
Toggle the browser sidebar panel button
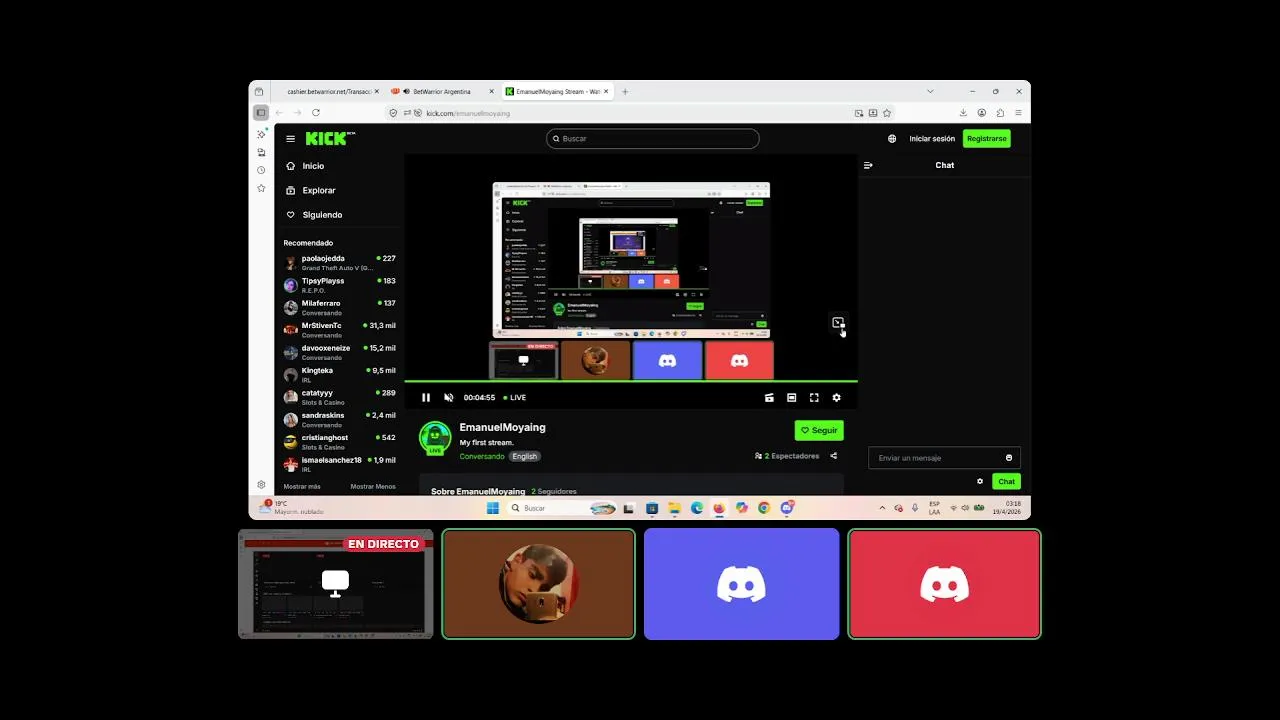click(260, 112)
